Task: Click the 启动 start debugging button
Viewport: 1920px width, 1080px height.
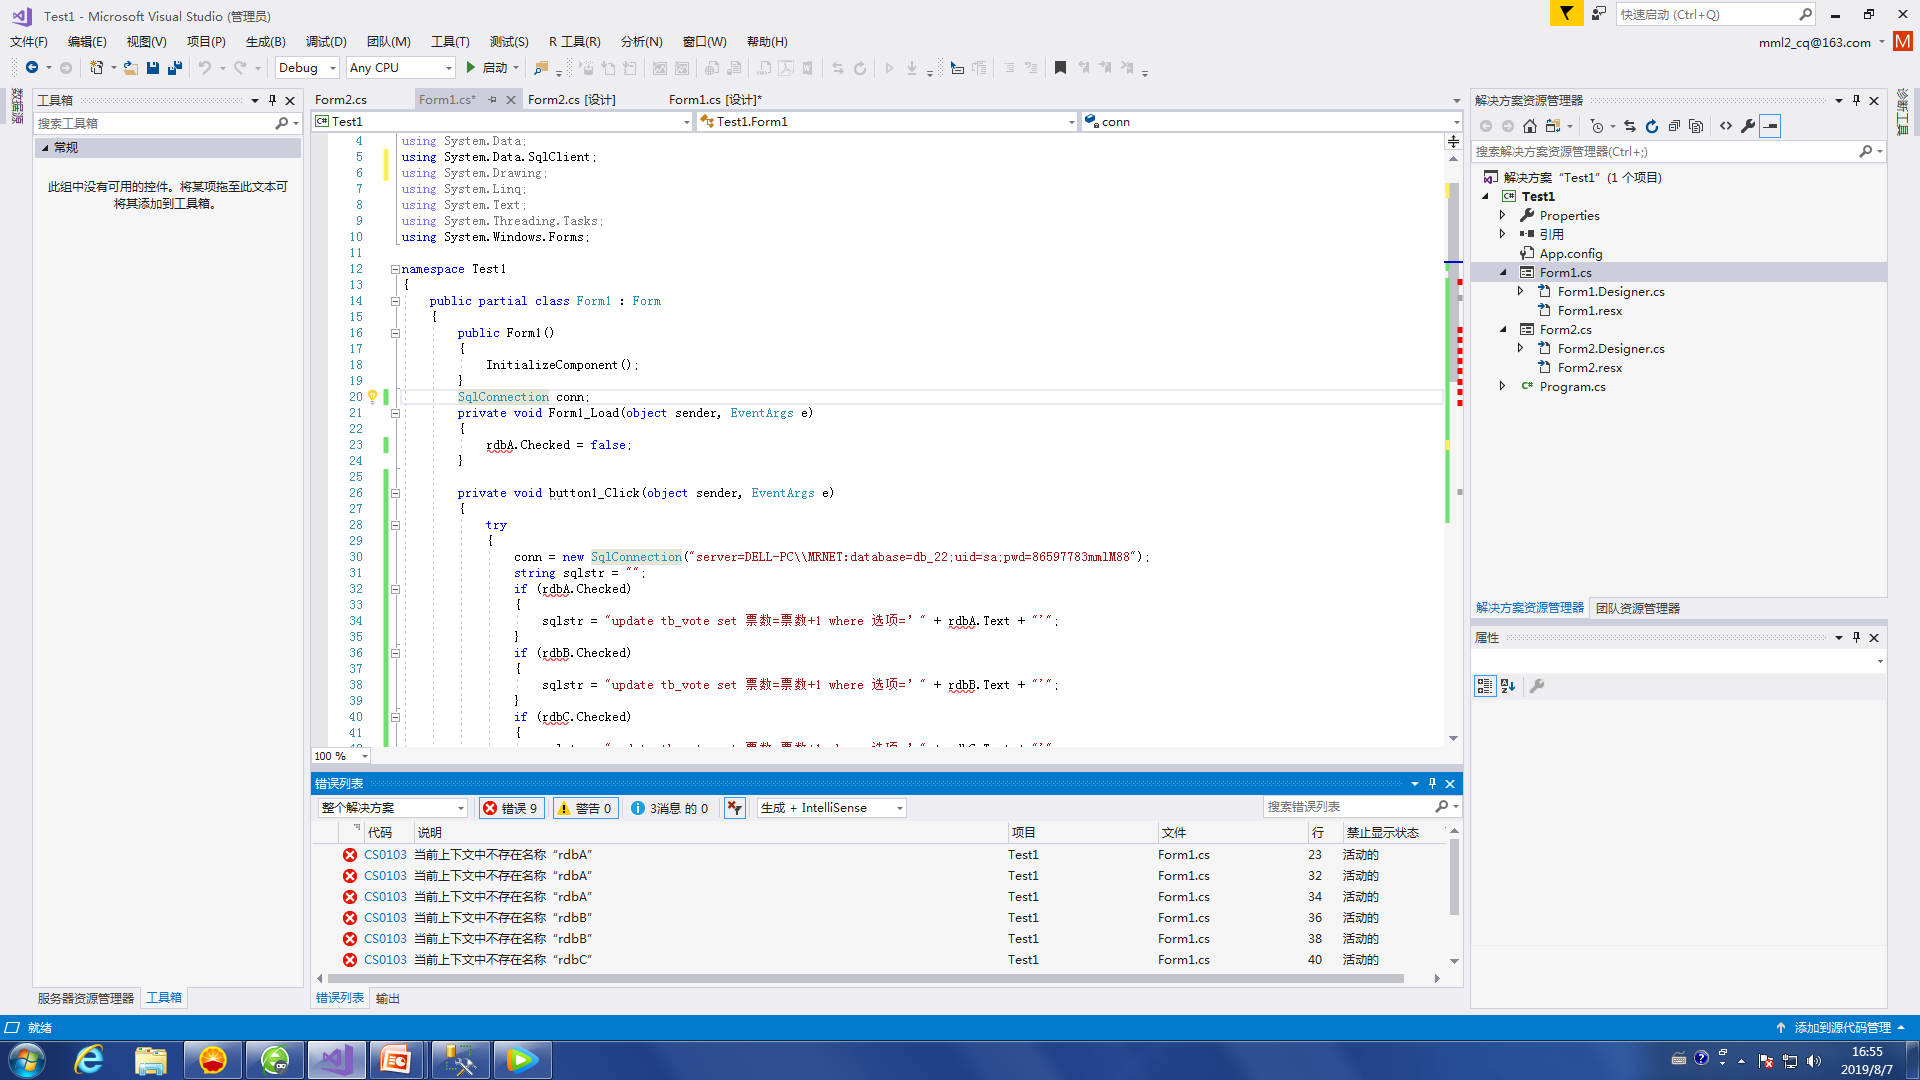Action: [x=487, y=68]
